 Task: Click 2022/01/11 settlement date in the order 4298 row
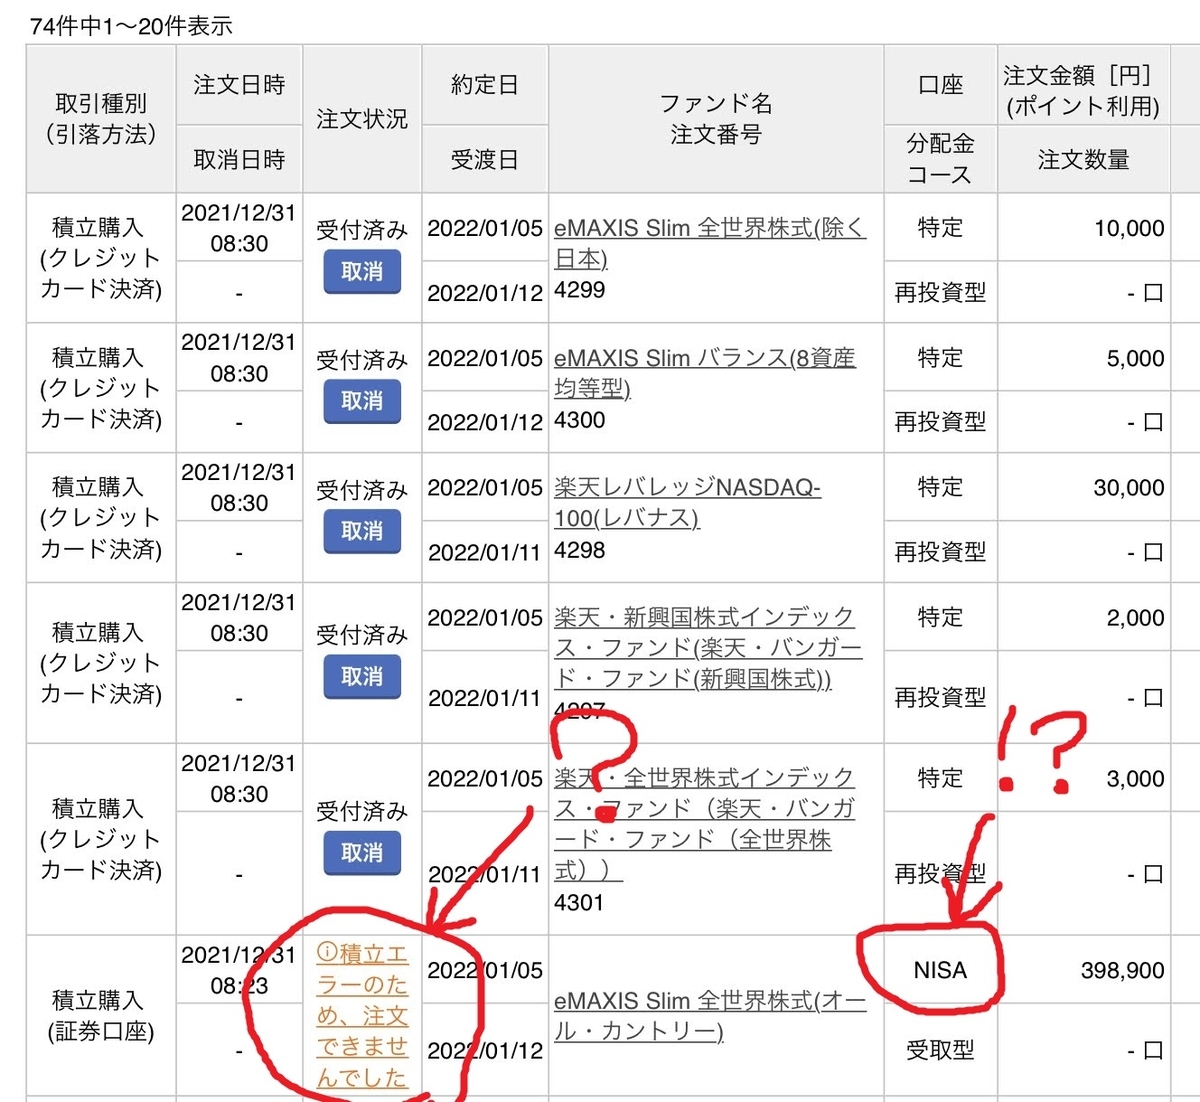point(485,552)
